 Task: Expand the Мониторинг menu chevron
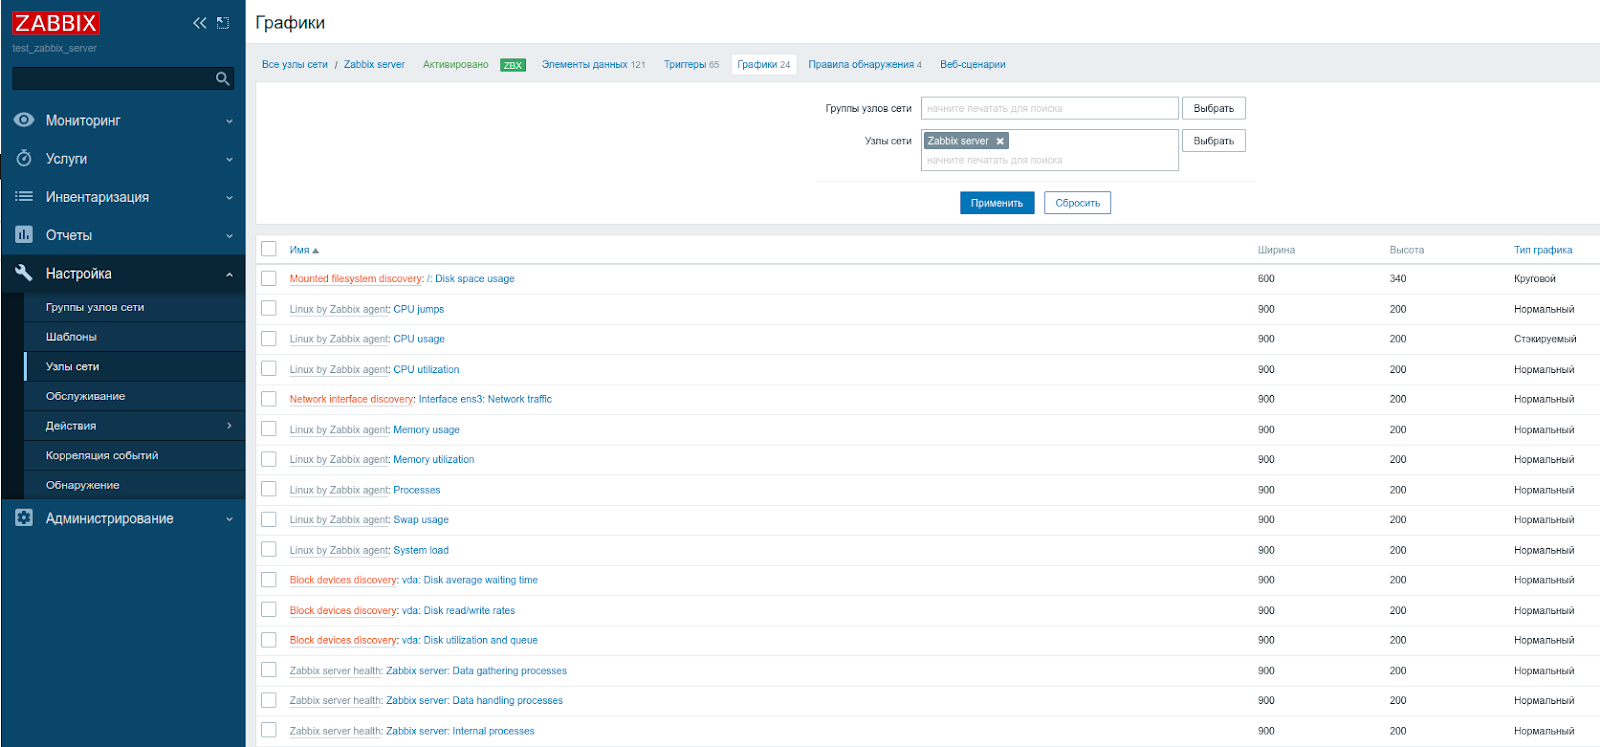(x=229, y=121)
